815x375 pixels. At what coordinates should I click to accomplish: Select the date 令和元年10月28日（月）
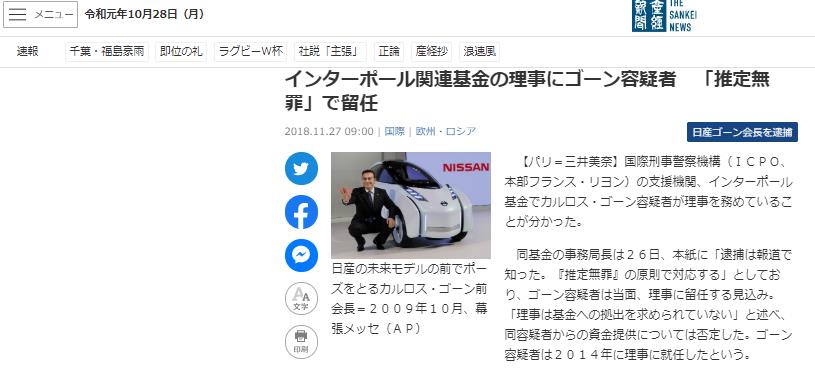click(144, 15)
